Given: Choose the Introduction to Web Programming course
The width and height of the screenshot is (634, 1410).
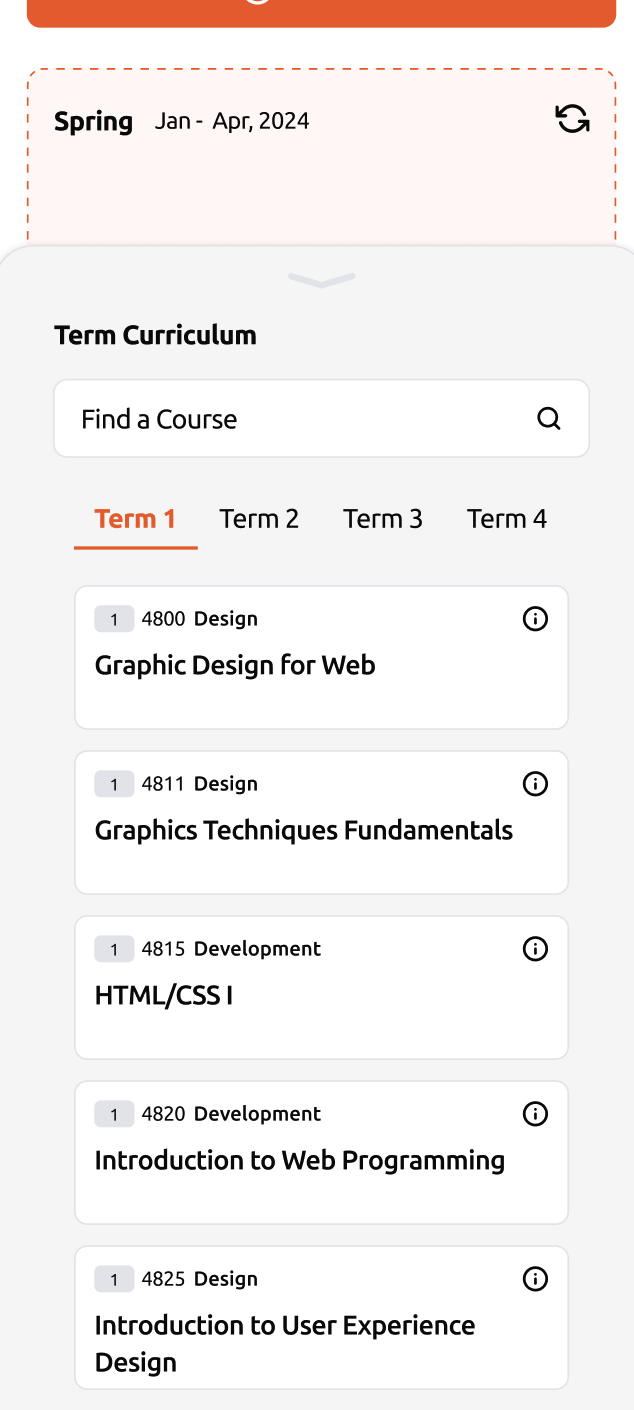Looking at the screenshot, I should [x=300, y=1162].
